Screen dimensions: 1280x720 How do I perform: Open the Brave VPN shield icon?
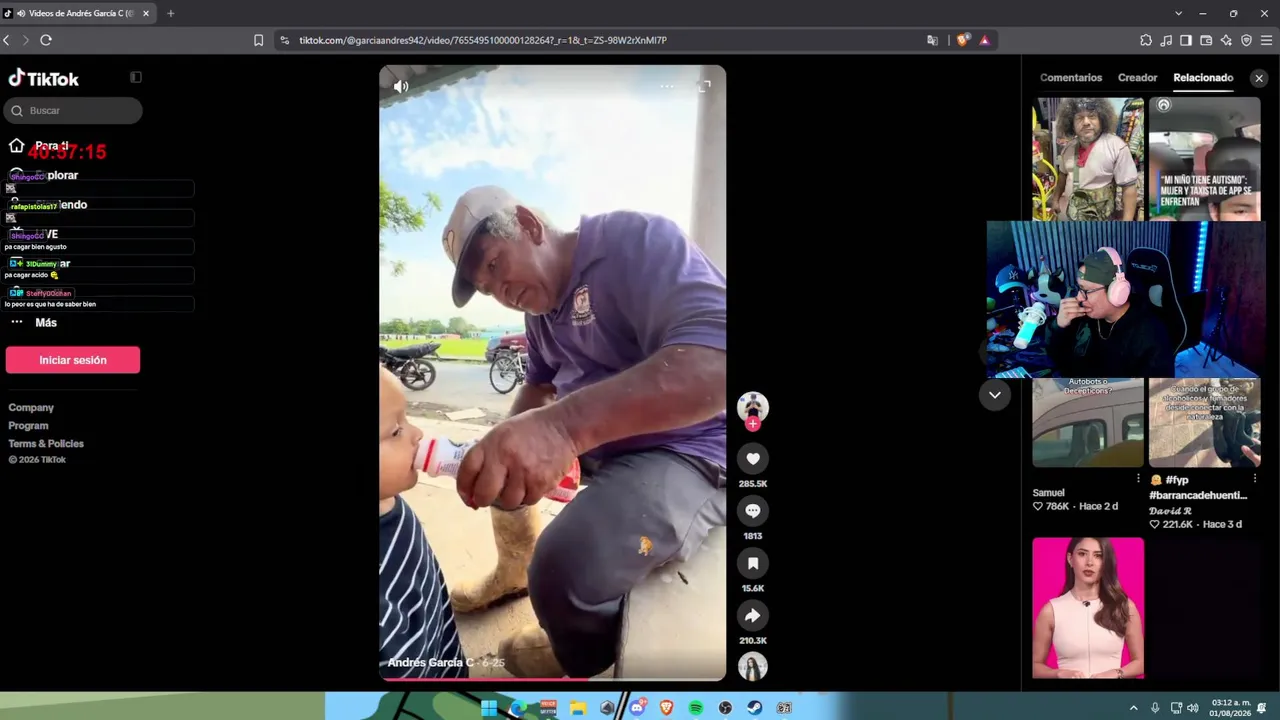[x=1246, y=40]
